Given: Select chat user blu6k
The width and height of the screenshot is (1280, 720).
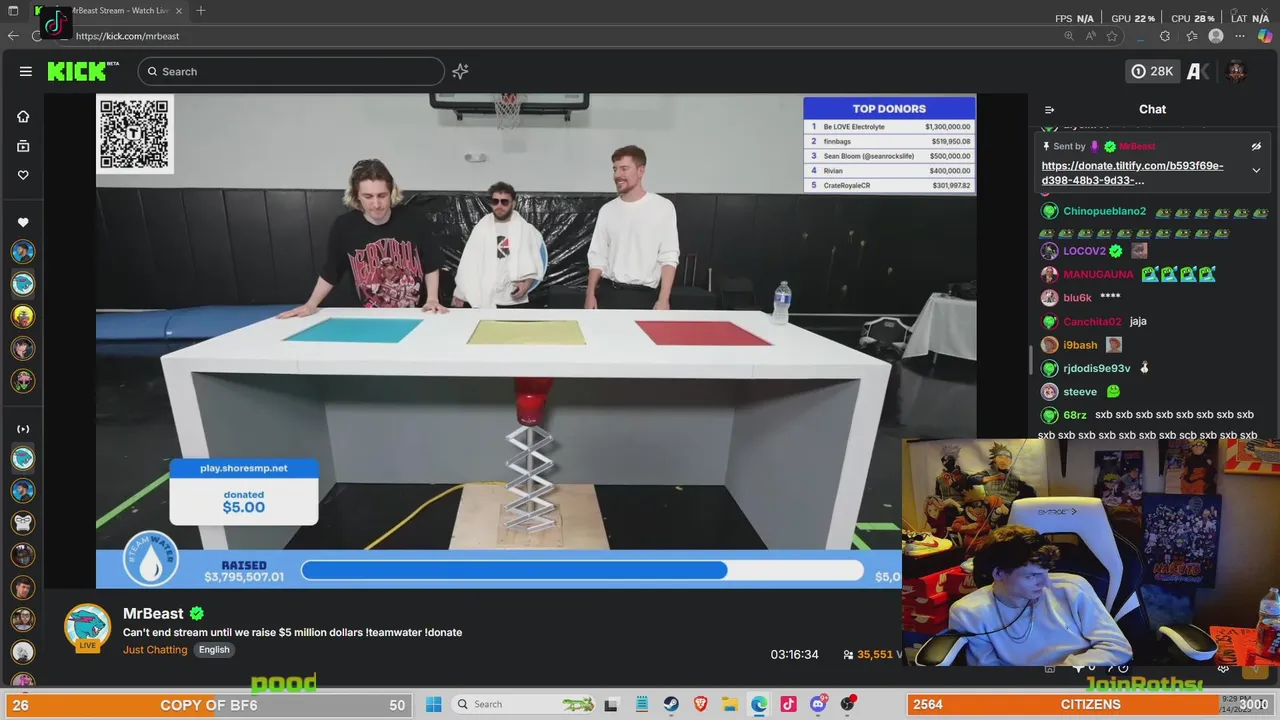Looking at the screenshot, I should 1077,298.
